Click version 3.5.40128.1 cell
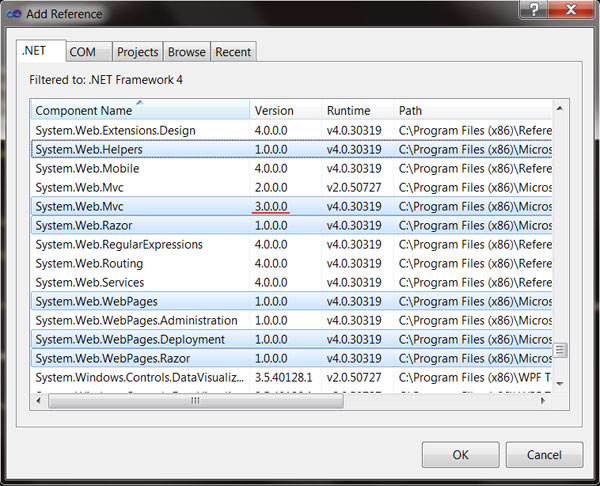This screenshot has width=600, height=486. click(284, 377)
